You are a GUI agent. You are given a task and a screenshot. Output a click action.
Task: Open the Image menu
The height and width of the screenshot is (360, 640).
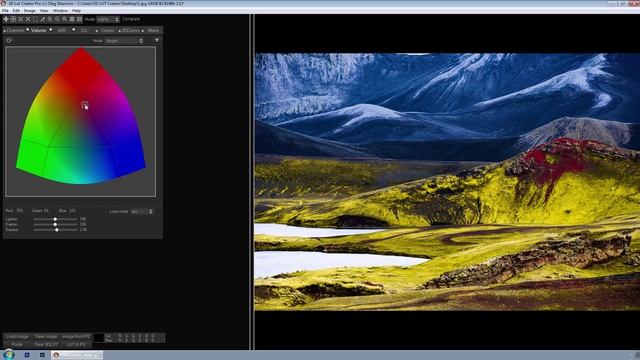(30, 11)
